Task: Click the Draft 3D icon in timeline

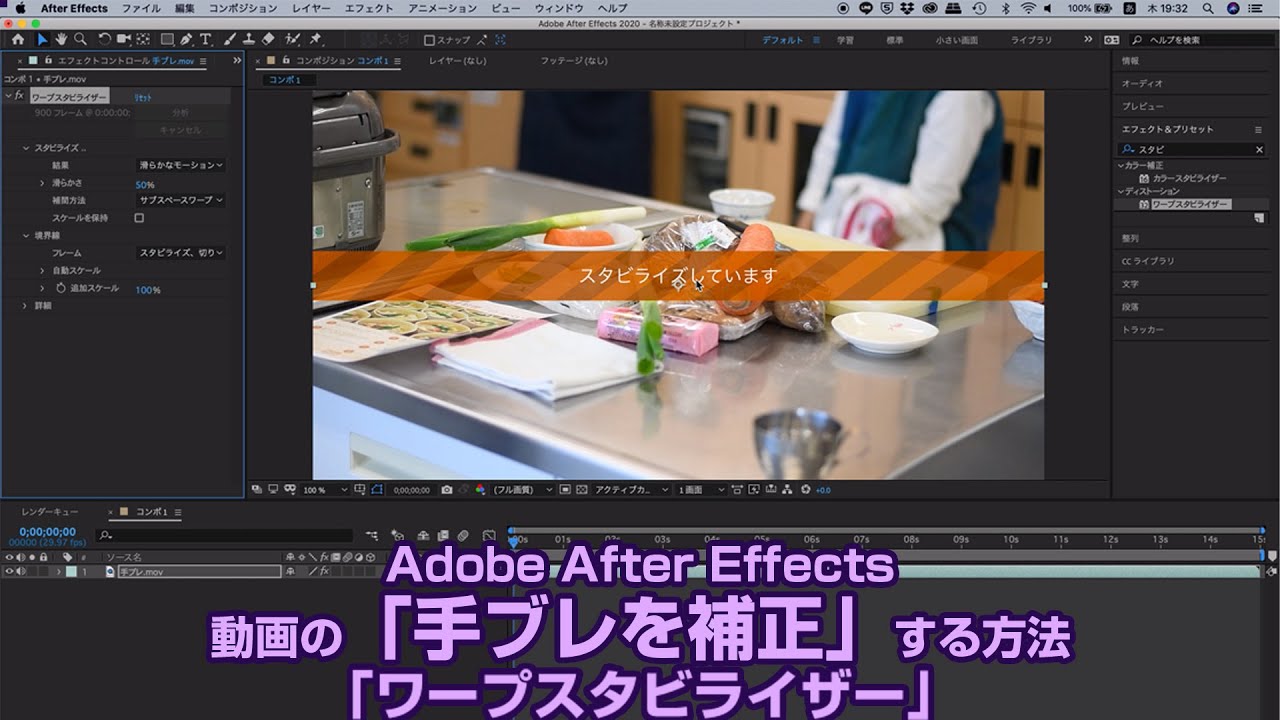Action: (x=397, y=536)
